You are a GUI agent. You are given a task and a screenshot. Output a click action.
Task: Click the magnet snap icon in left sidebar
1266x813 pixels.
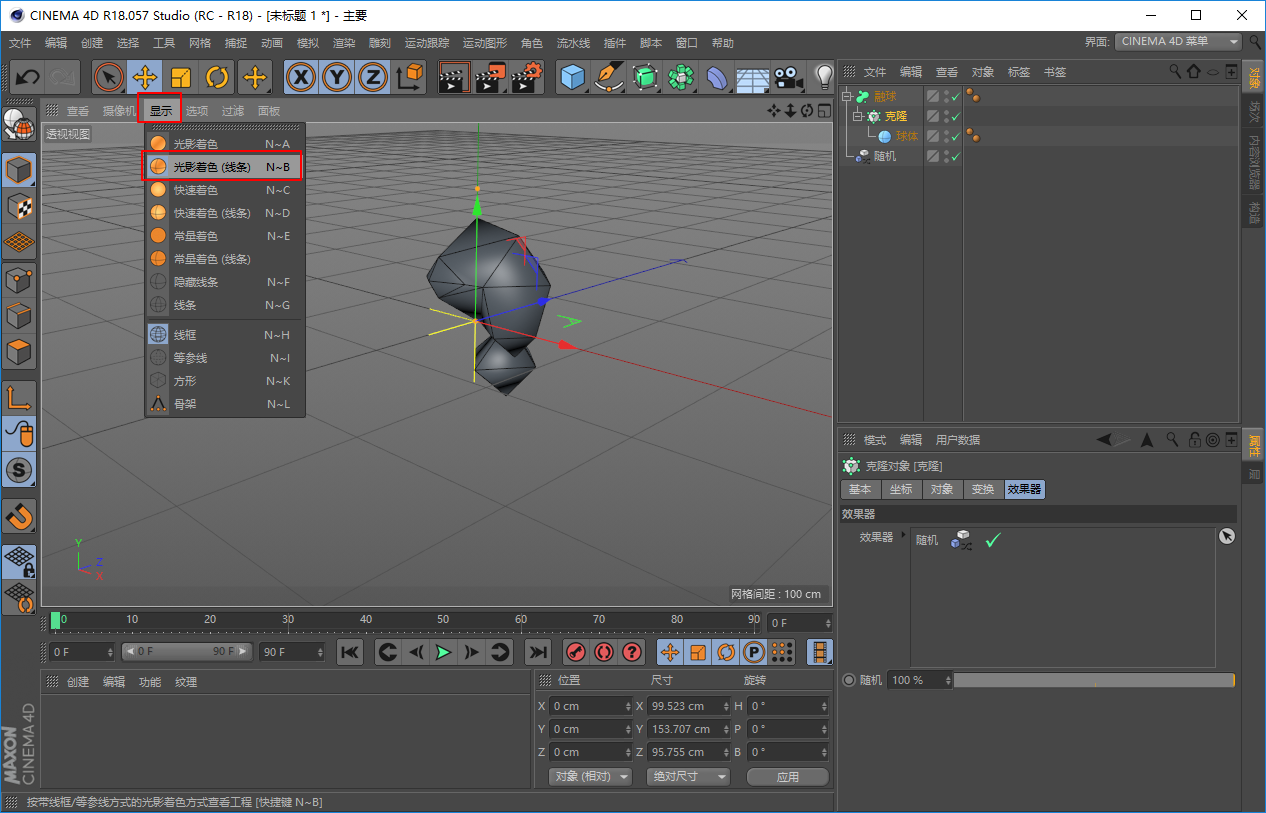[x=20, y=517]
